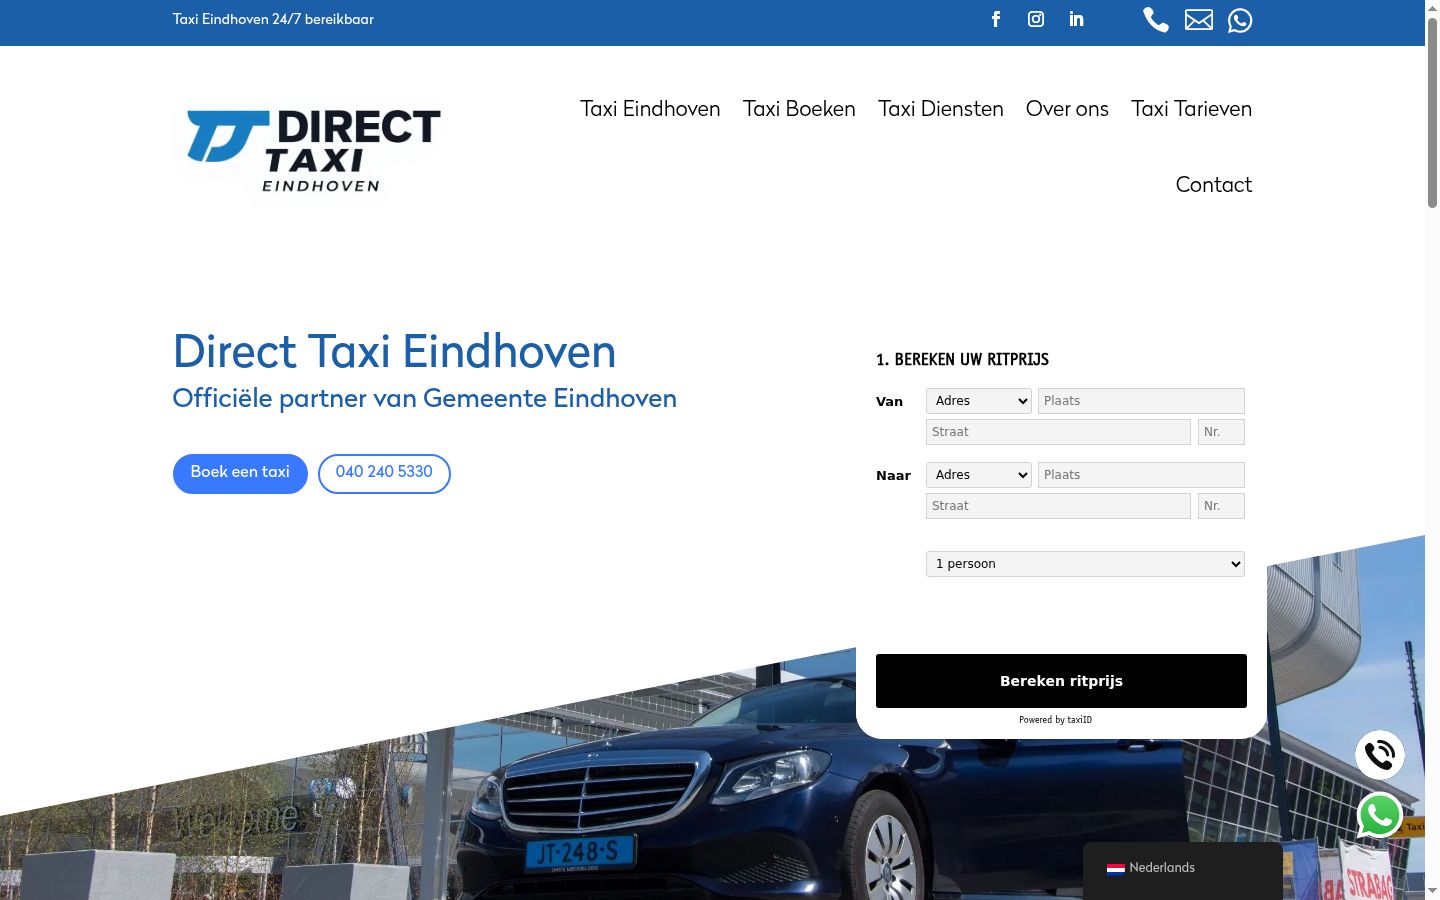Open the Facebook icon in top bar

tap(996, 19)
